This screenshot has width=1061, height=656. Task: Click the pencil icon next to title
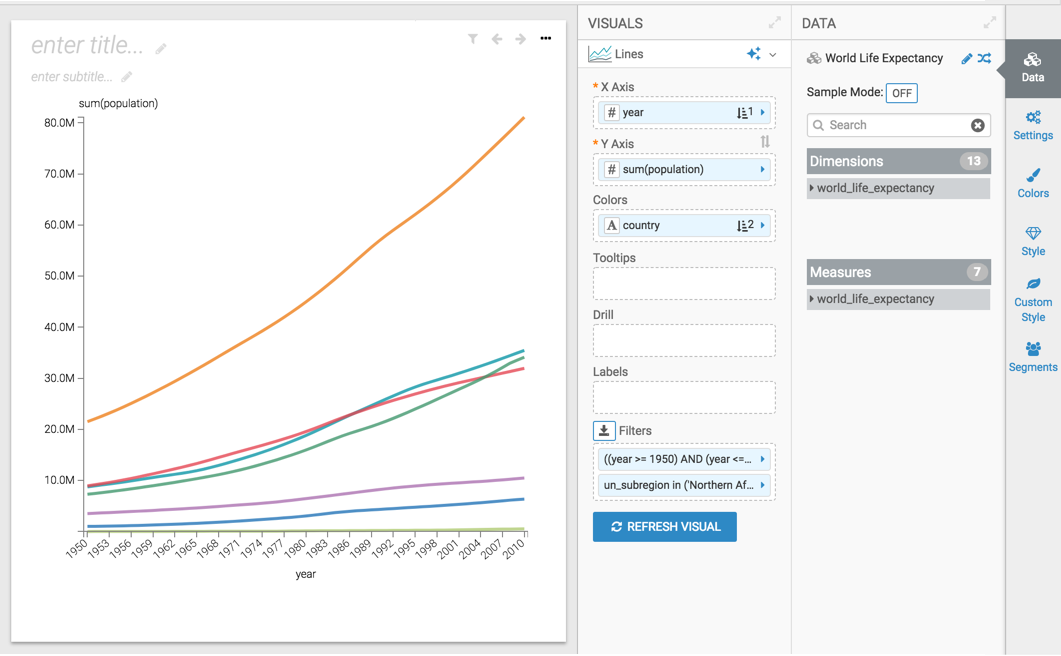point(161,48)
